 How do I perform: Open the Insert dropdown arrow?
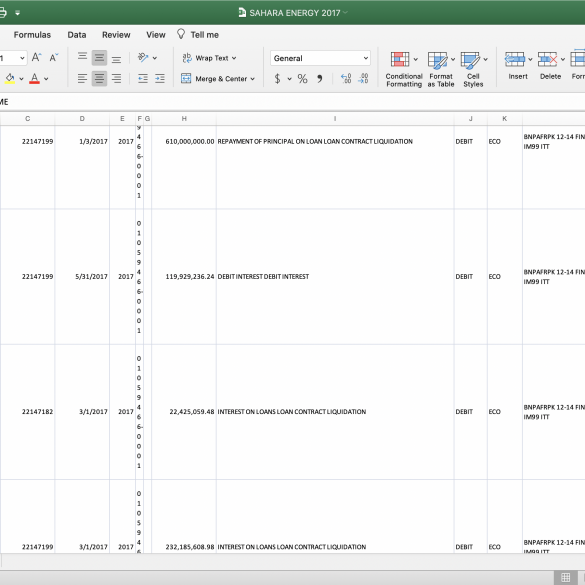pos(530,59)
